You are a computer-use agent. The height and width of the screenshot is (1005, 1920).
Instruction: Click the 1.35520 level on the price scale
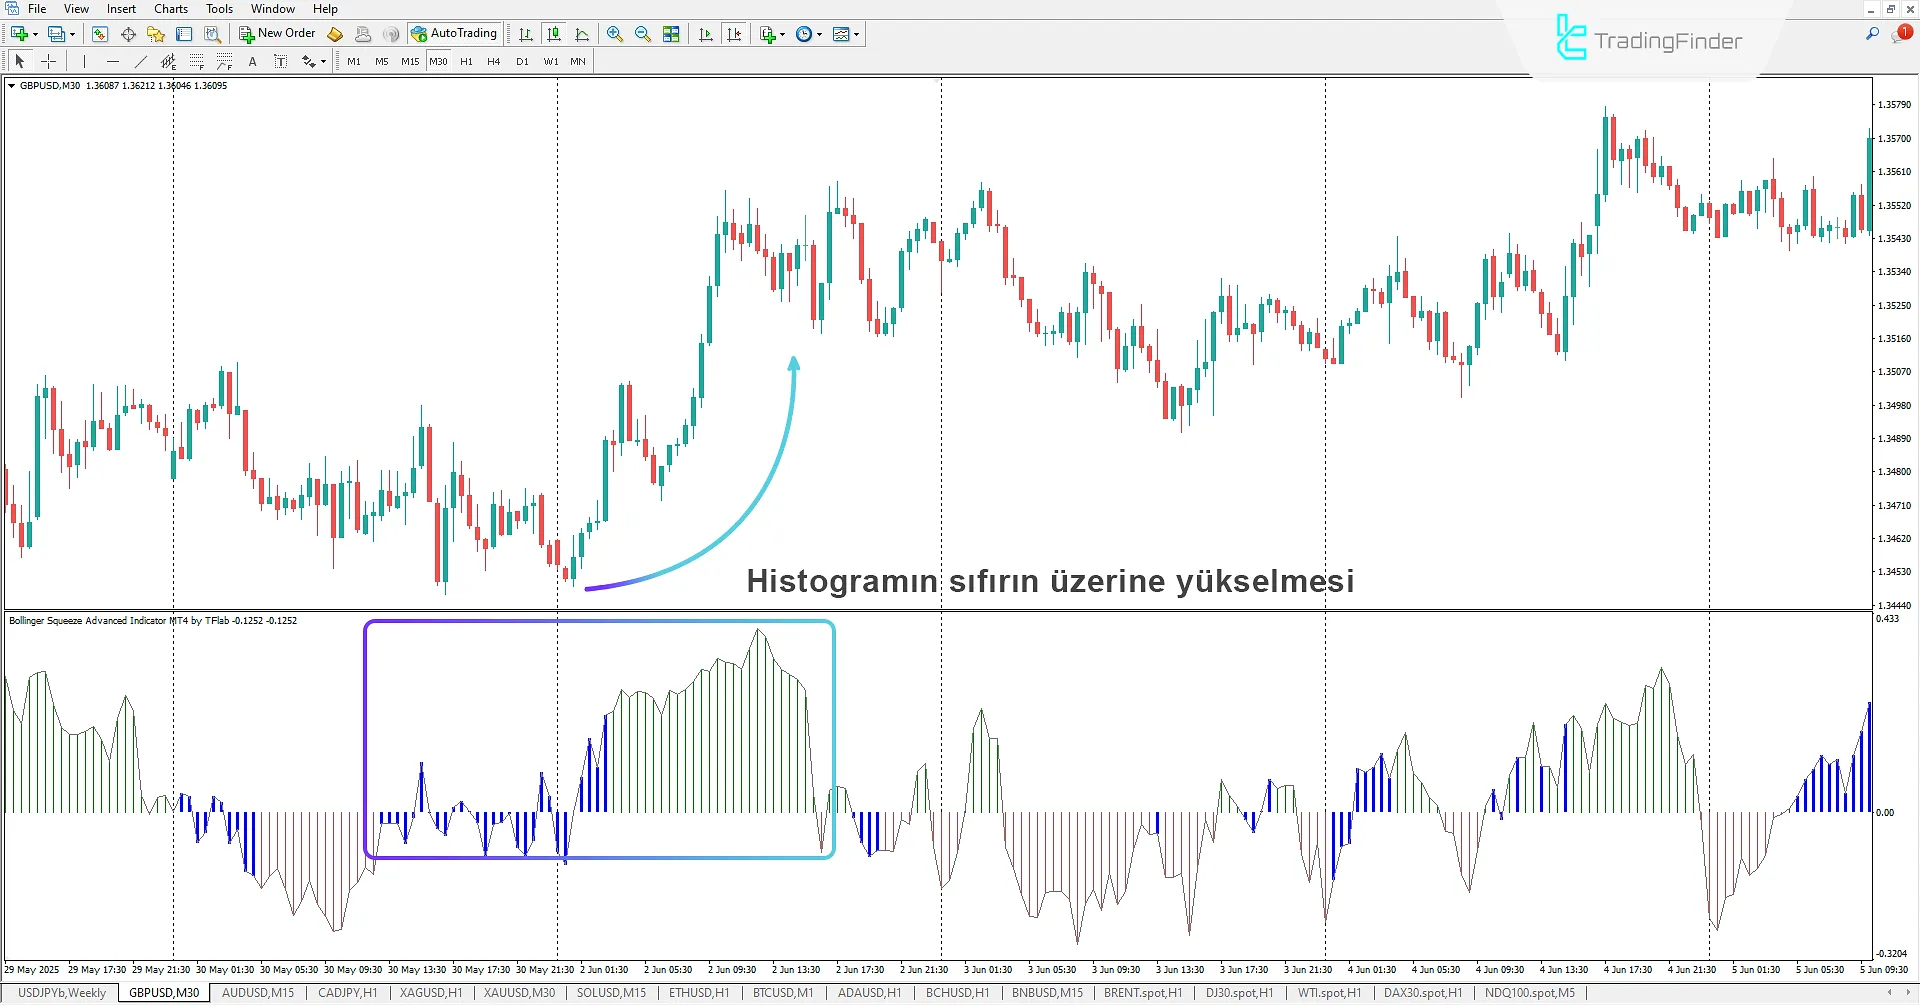(x=1894, y=206)
